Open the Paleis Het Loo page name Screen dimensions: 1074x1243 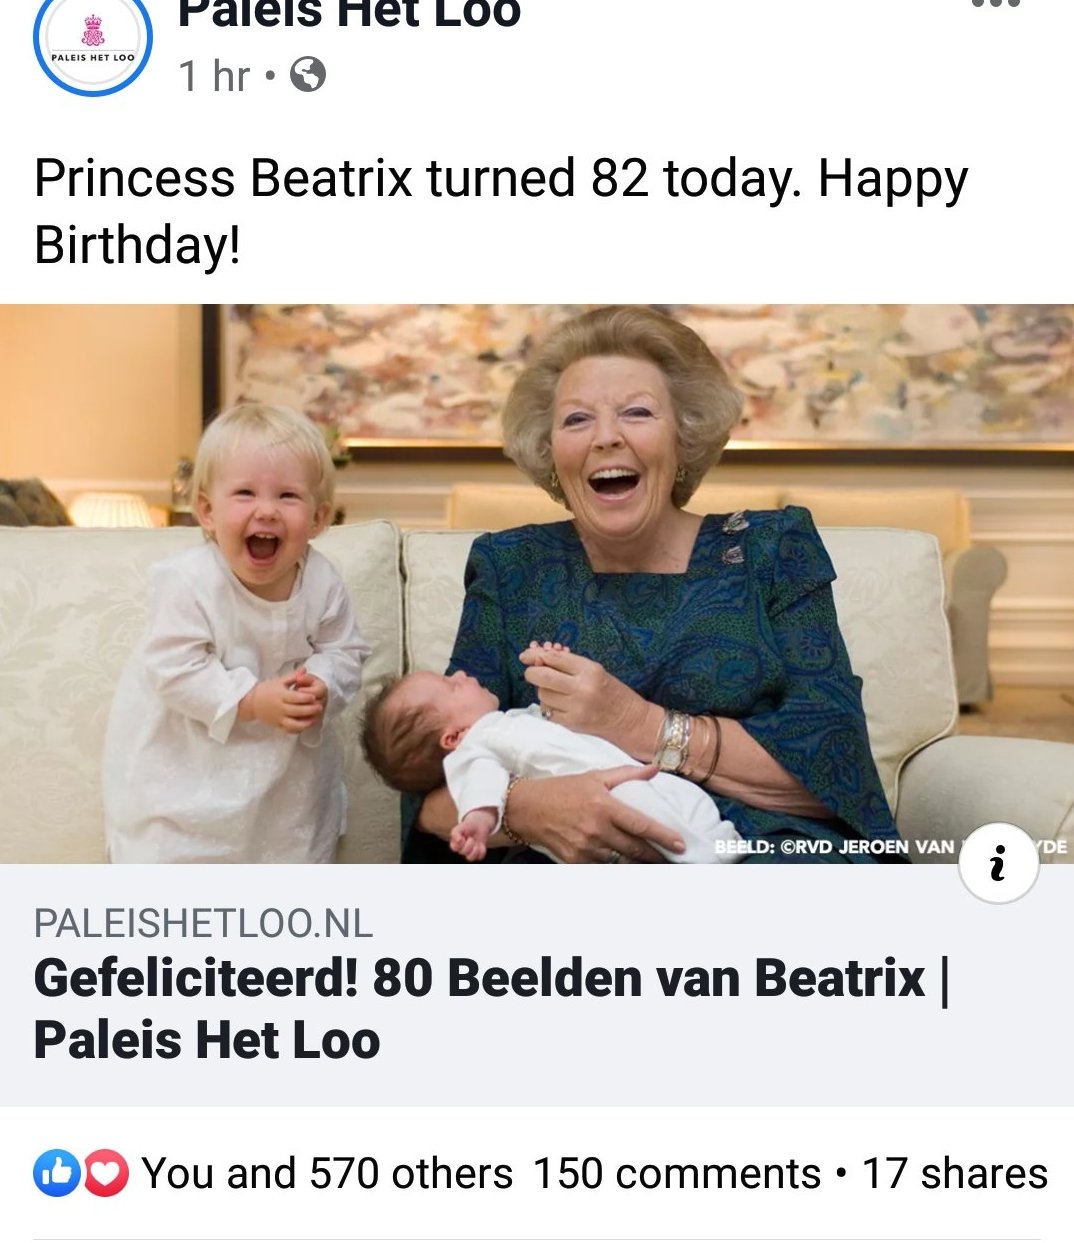(349, 14)
